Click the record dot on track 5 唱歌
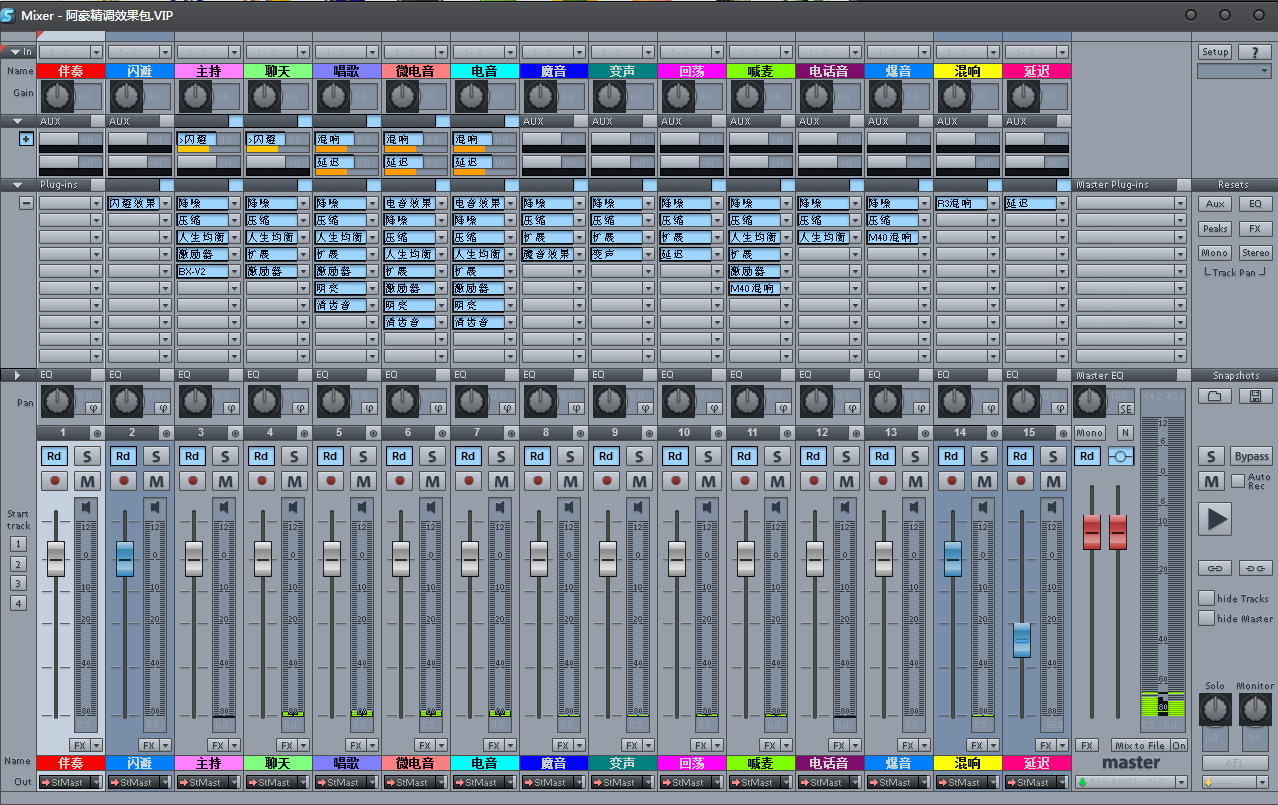 (331, 481)
